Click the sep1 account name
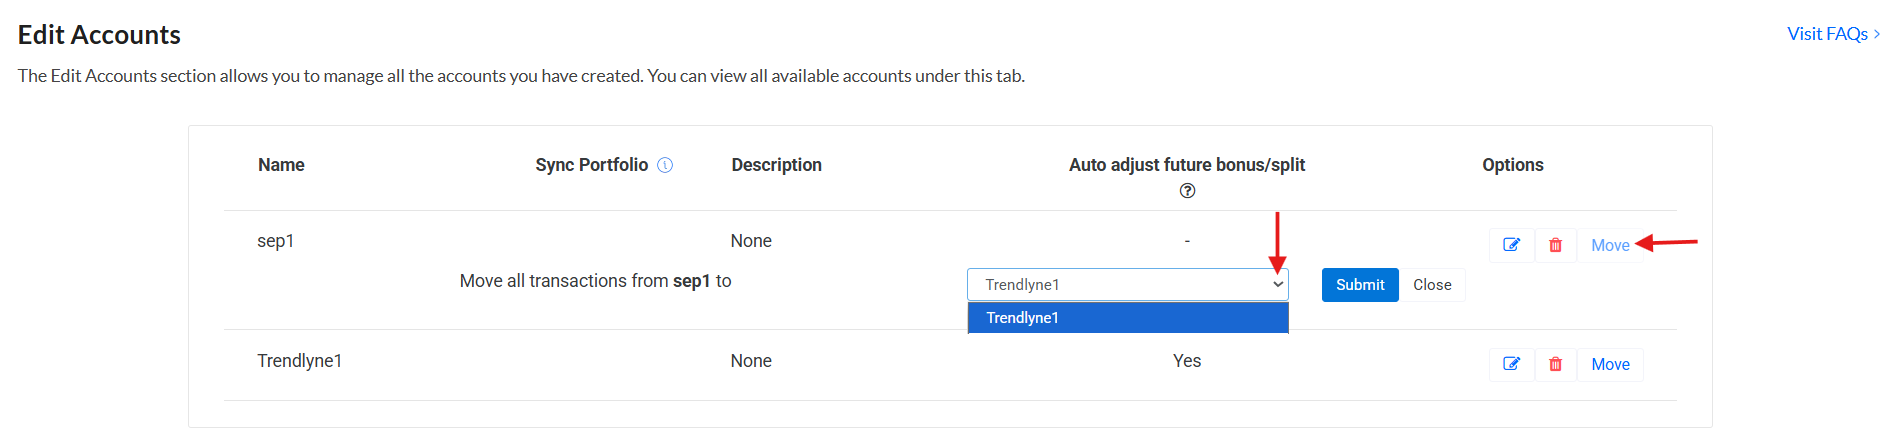 tap(275, 241)
